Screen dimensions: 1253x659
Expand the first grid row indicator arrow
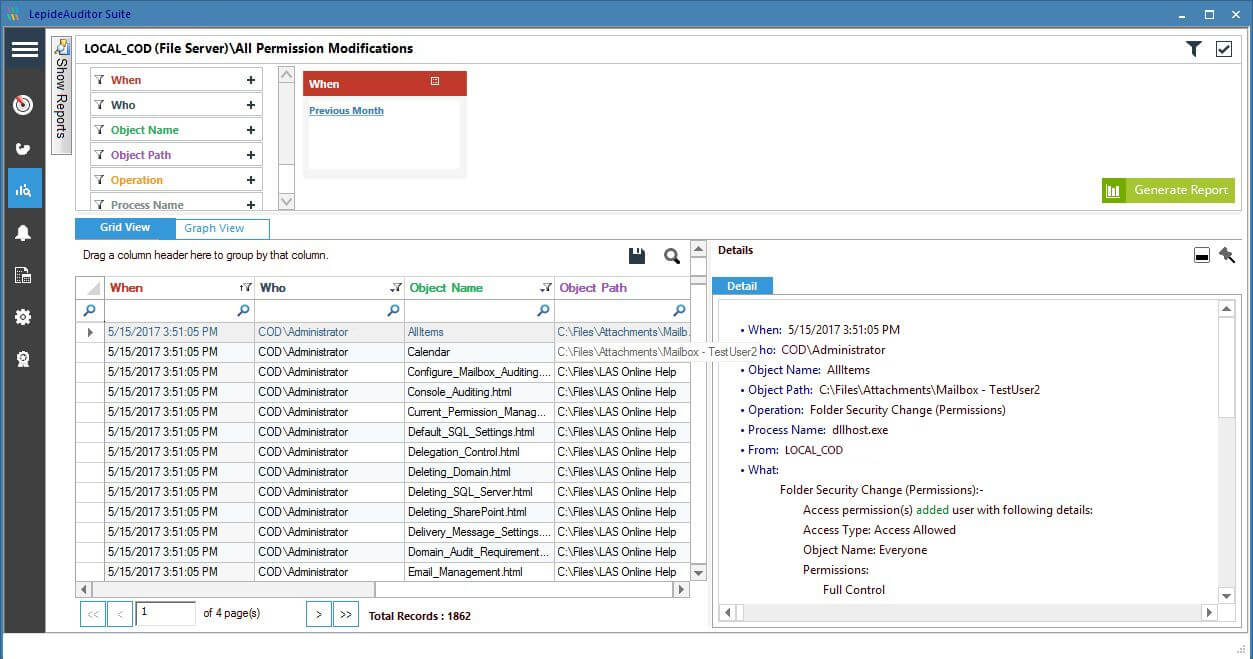pyautogui.click(x=91, y=332)
